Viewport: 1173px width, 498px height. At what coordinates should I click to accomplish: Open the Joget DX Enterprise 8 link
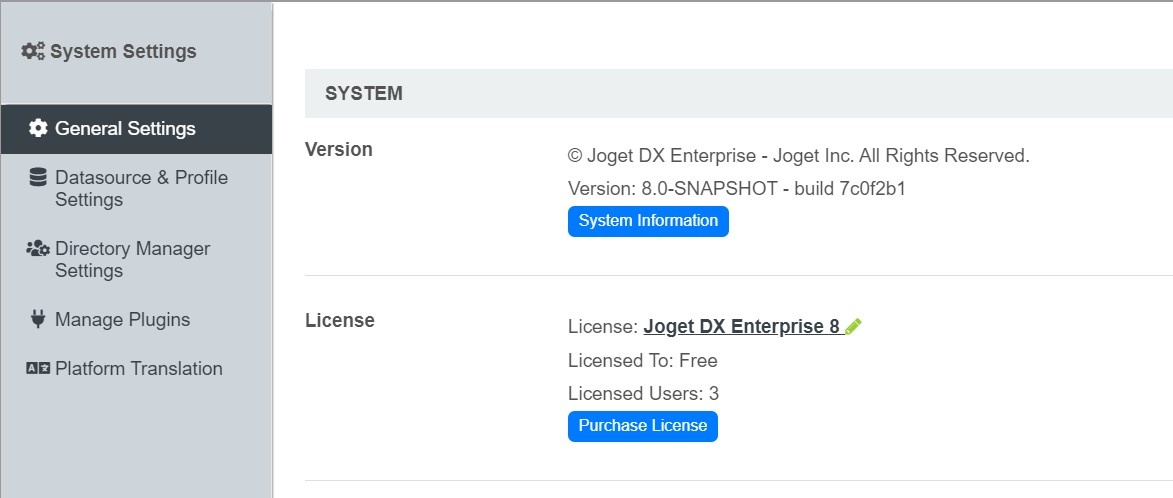(741, 327)
